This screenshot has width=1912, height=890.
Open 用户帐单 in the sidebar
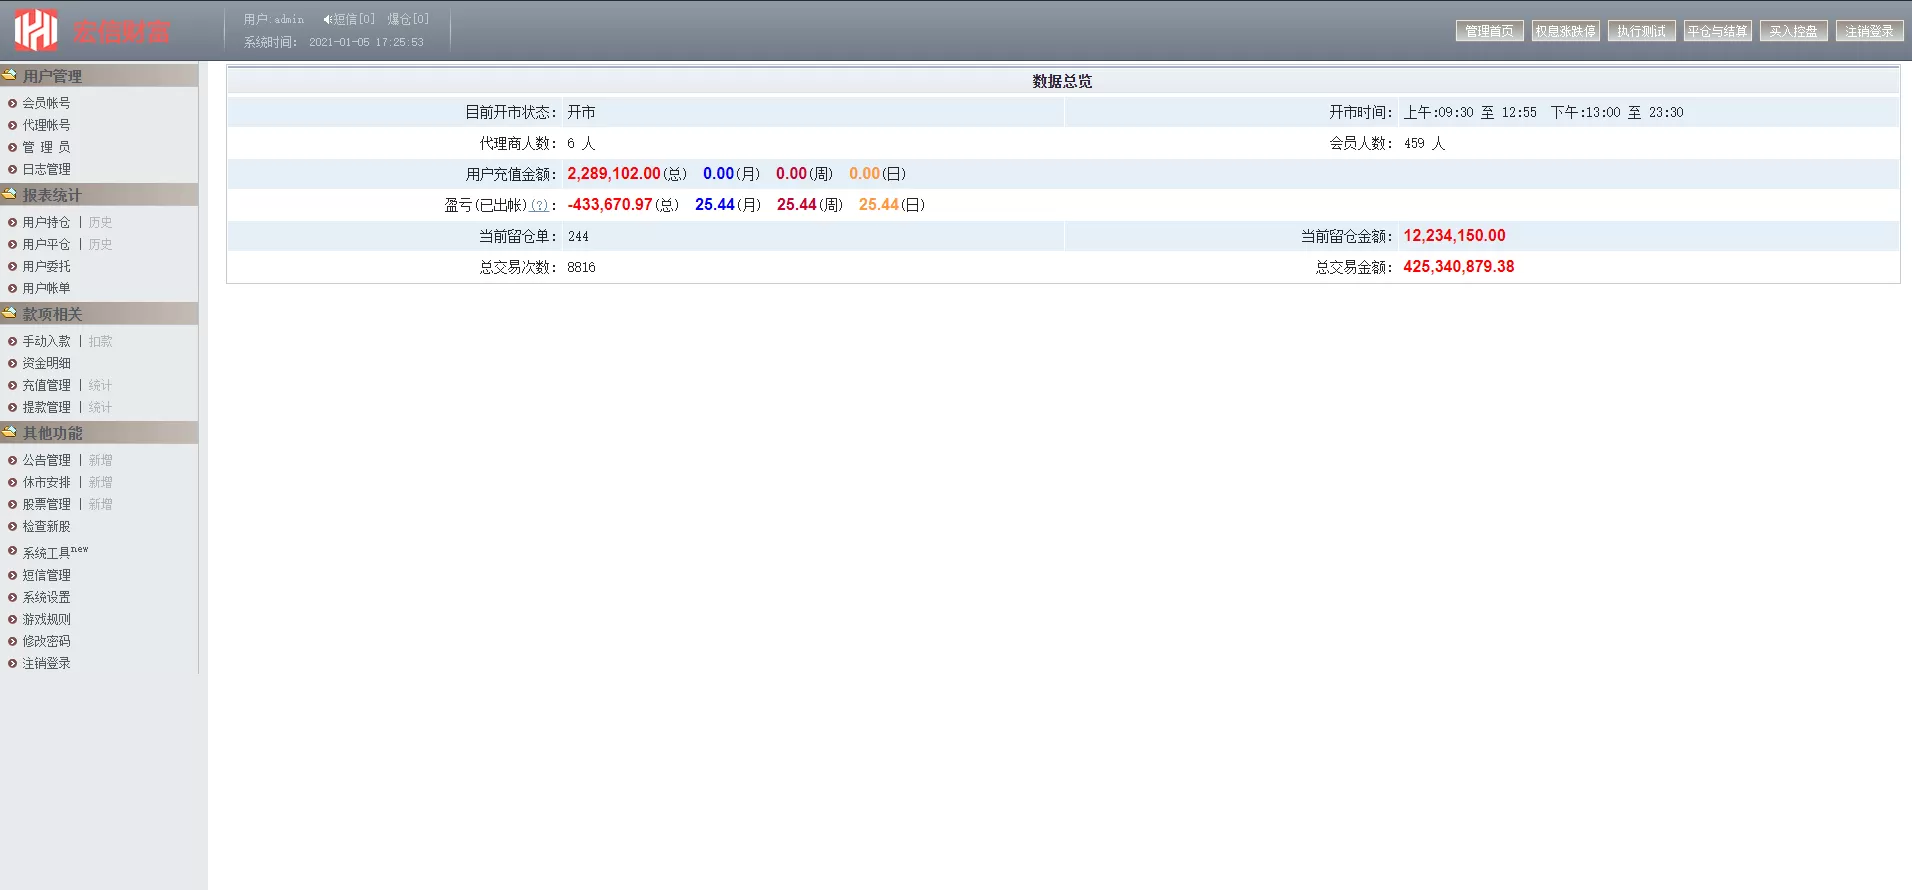click(47, 288)
